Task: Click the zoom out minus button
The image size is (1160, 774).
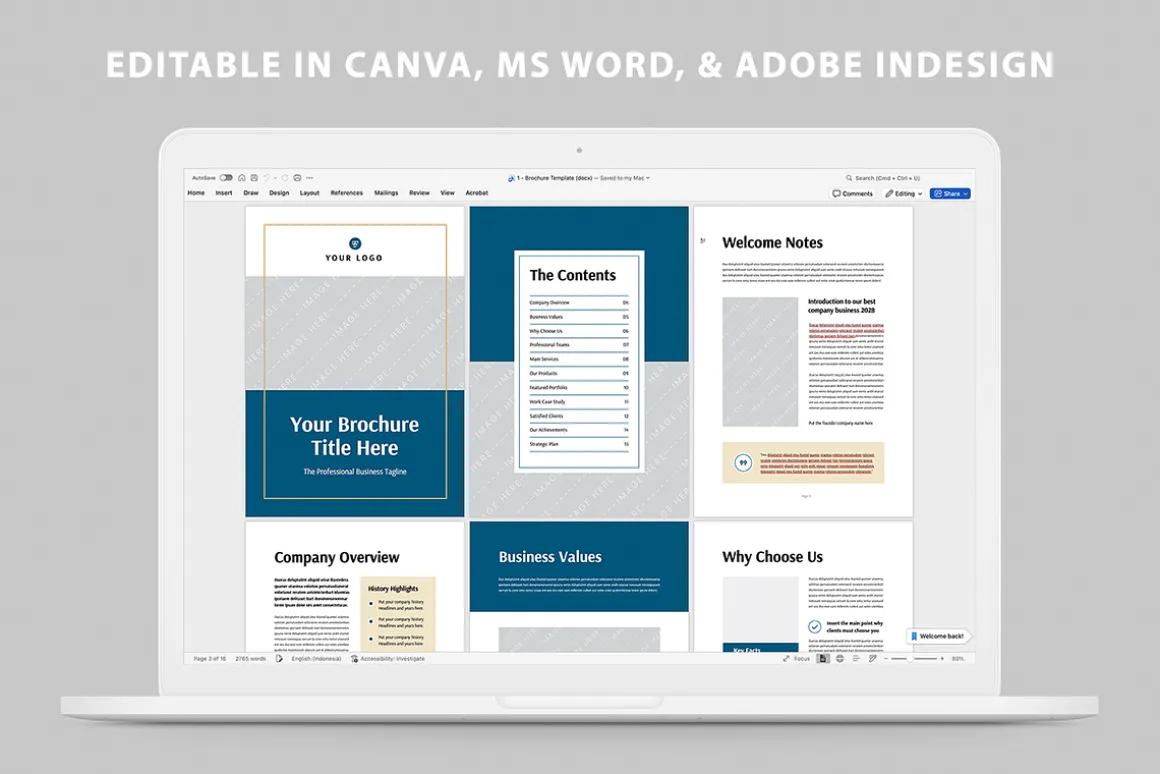Action: [886, 659]
